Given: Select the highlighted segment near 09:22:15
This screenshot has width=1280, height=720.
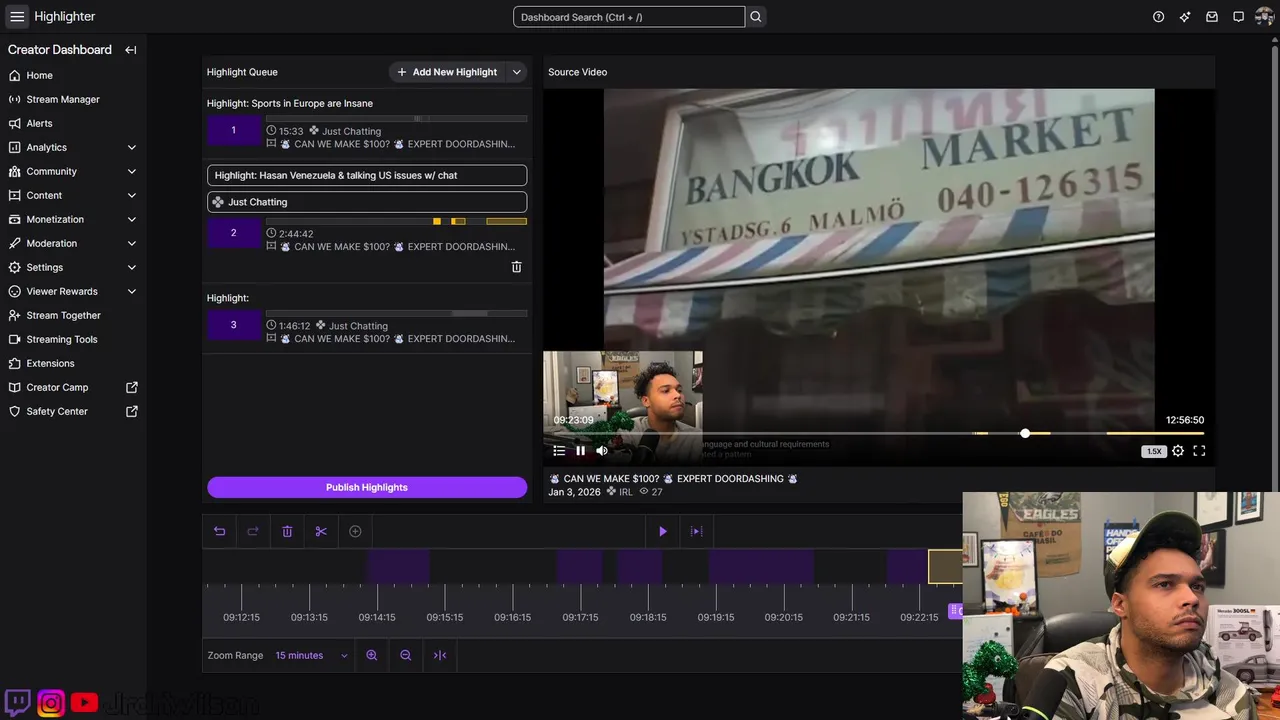Looking at the screenshot, I should (945, 566).
